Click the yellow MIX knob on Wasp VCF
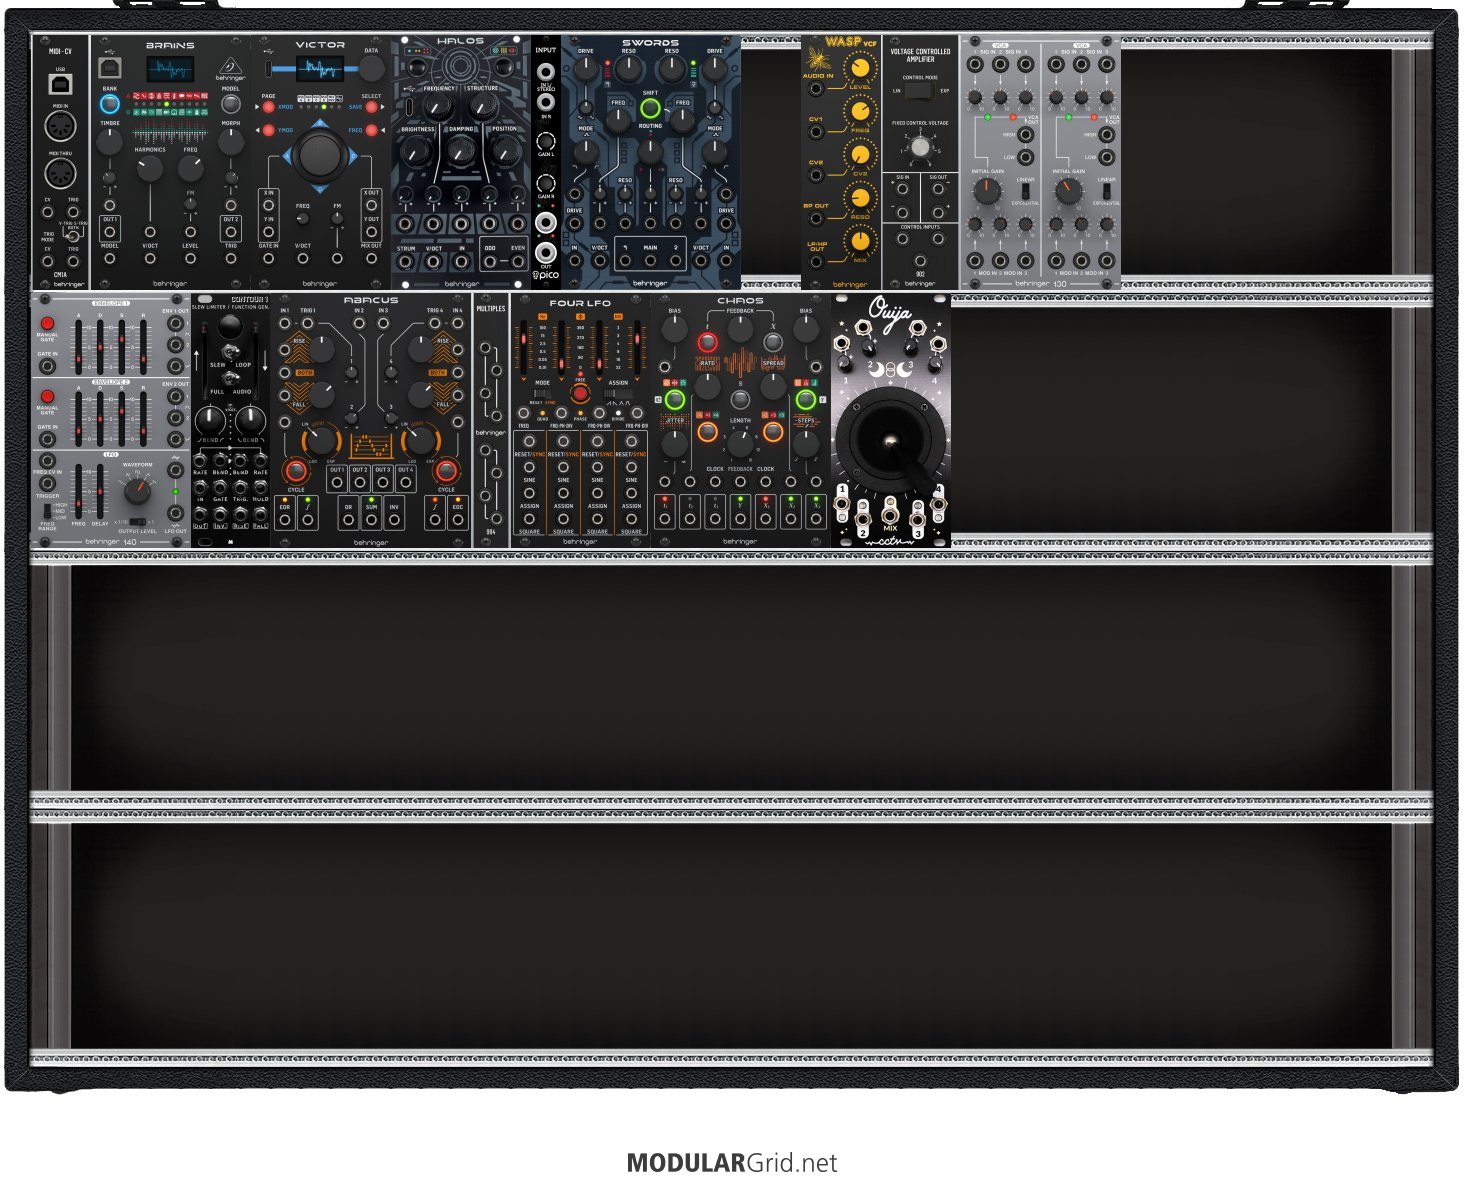 tap(858, 241)
